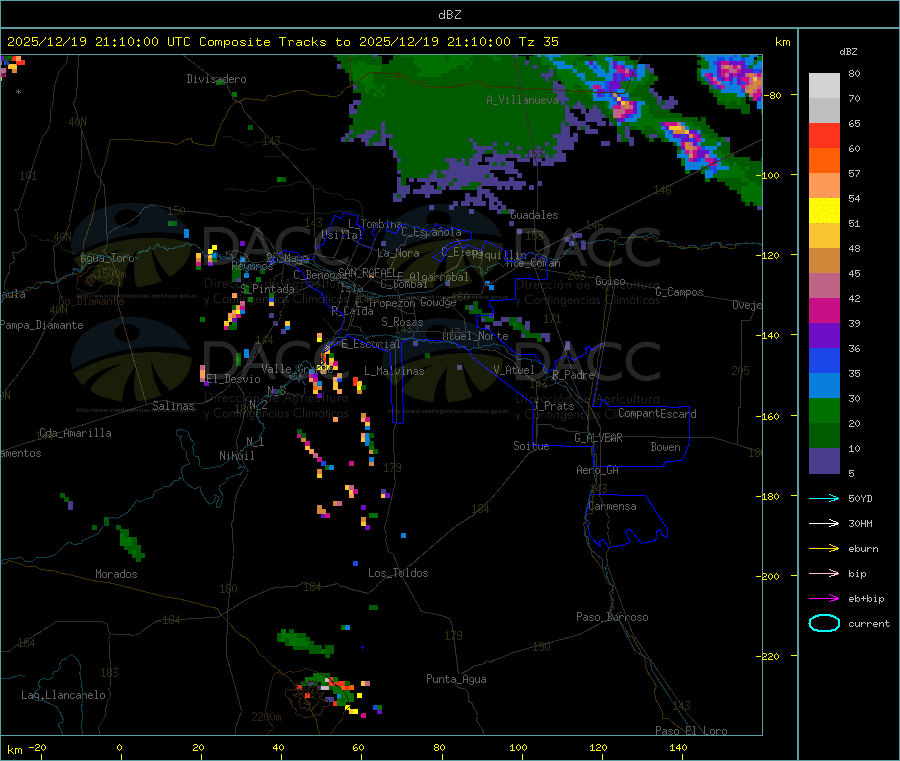
Task: Click the Morados map label
Action: tap(116, 574)
